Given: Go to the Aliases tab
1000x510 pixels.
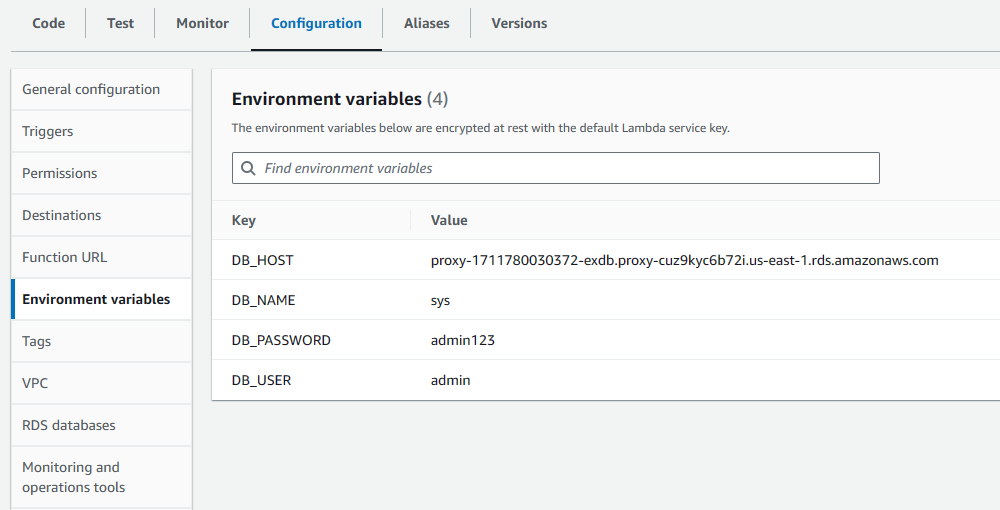Looking at the screenshot, I should point(426,23).
